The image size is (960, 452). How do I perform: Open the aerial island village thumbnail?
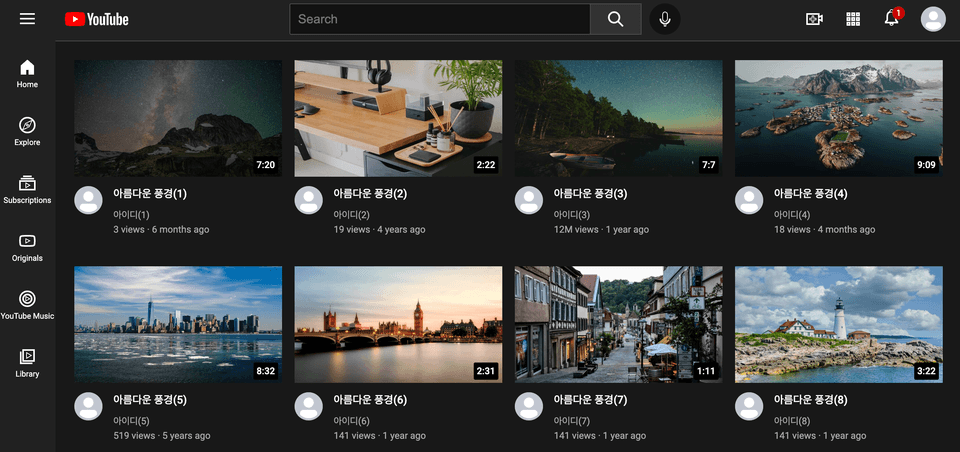[839, 118]
